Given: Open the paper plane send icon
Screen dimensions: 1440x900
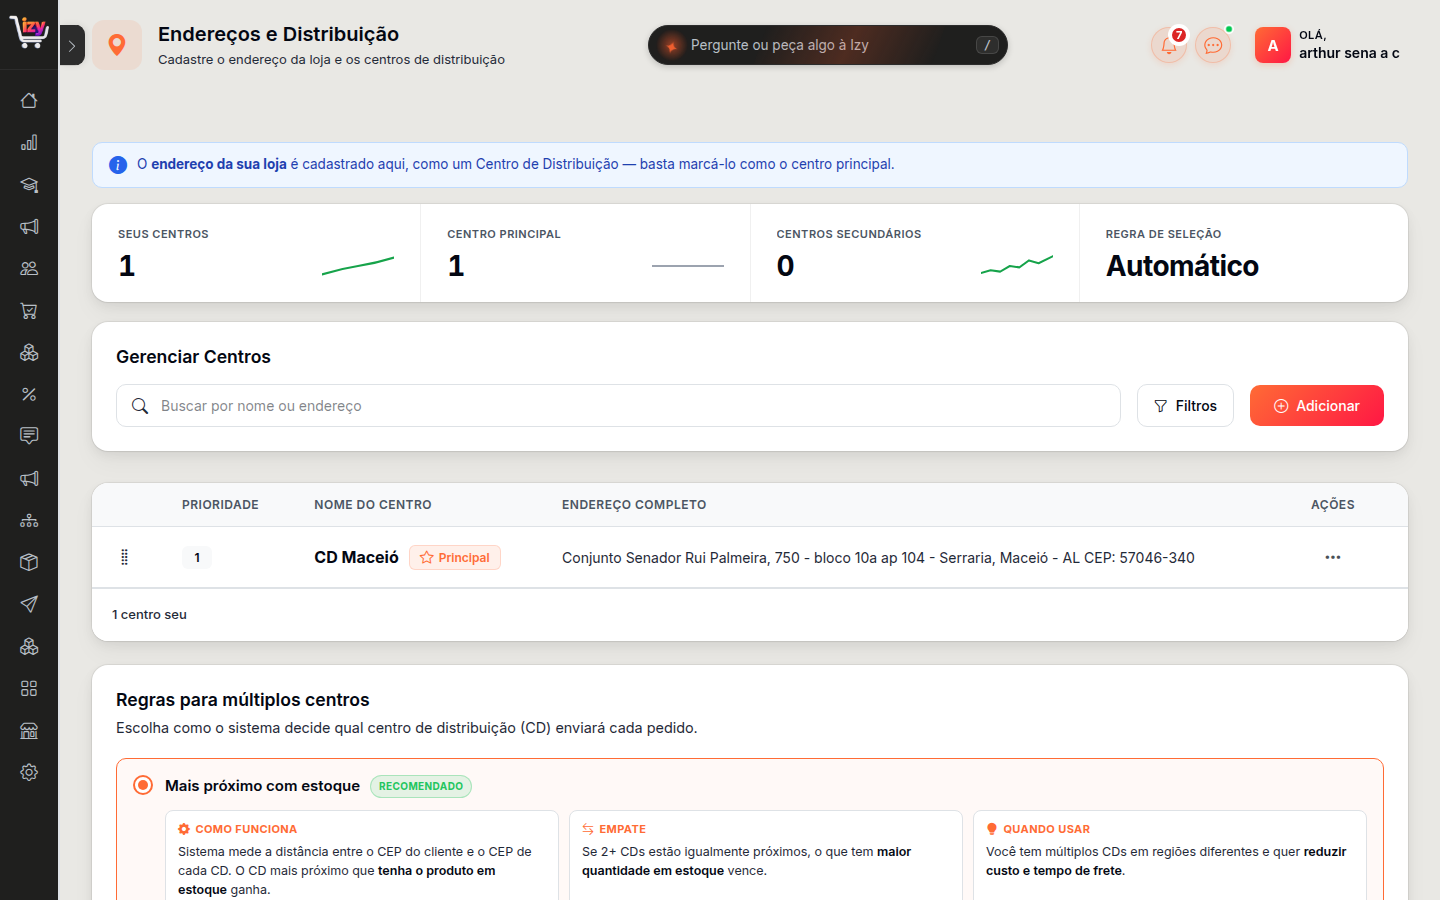Looking at the screenshot, I should 29,604.
